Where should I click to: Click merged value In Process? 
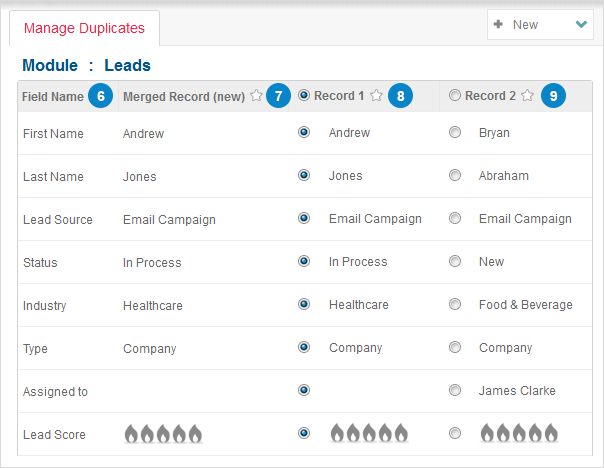pos(152,263)
